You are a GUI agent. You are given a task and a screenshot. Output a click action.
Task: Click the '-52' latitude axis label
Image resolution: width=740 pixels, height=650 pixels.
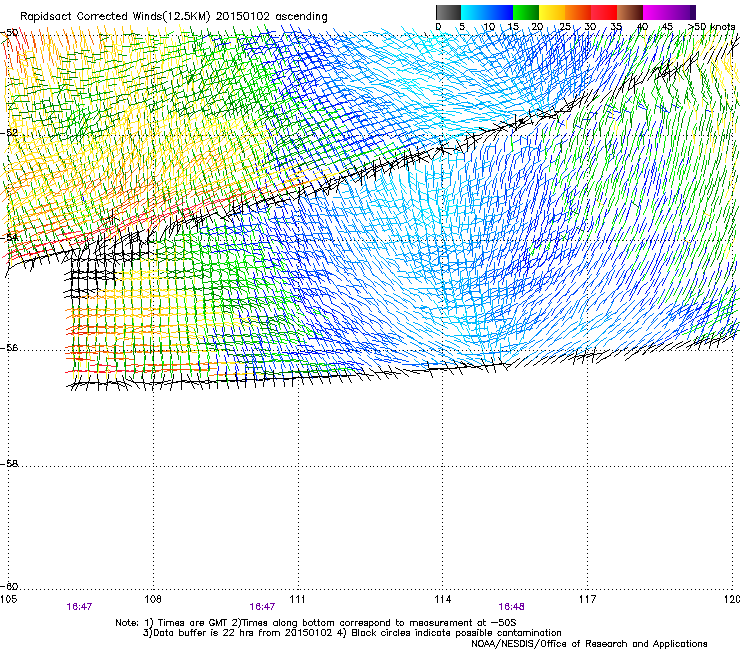click(9, 133)
